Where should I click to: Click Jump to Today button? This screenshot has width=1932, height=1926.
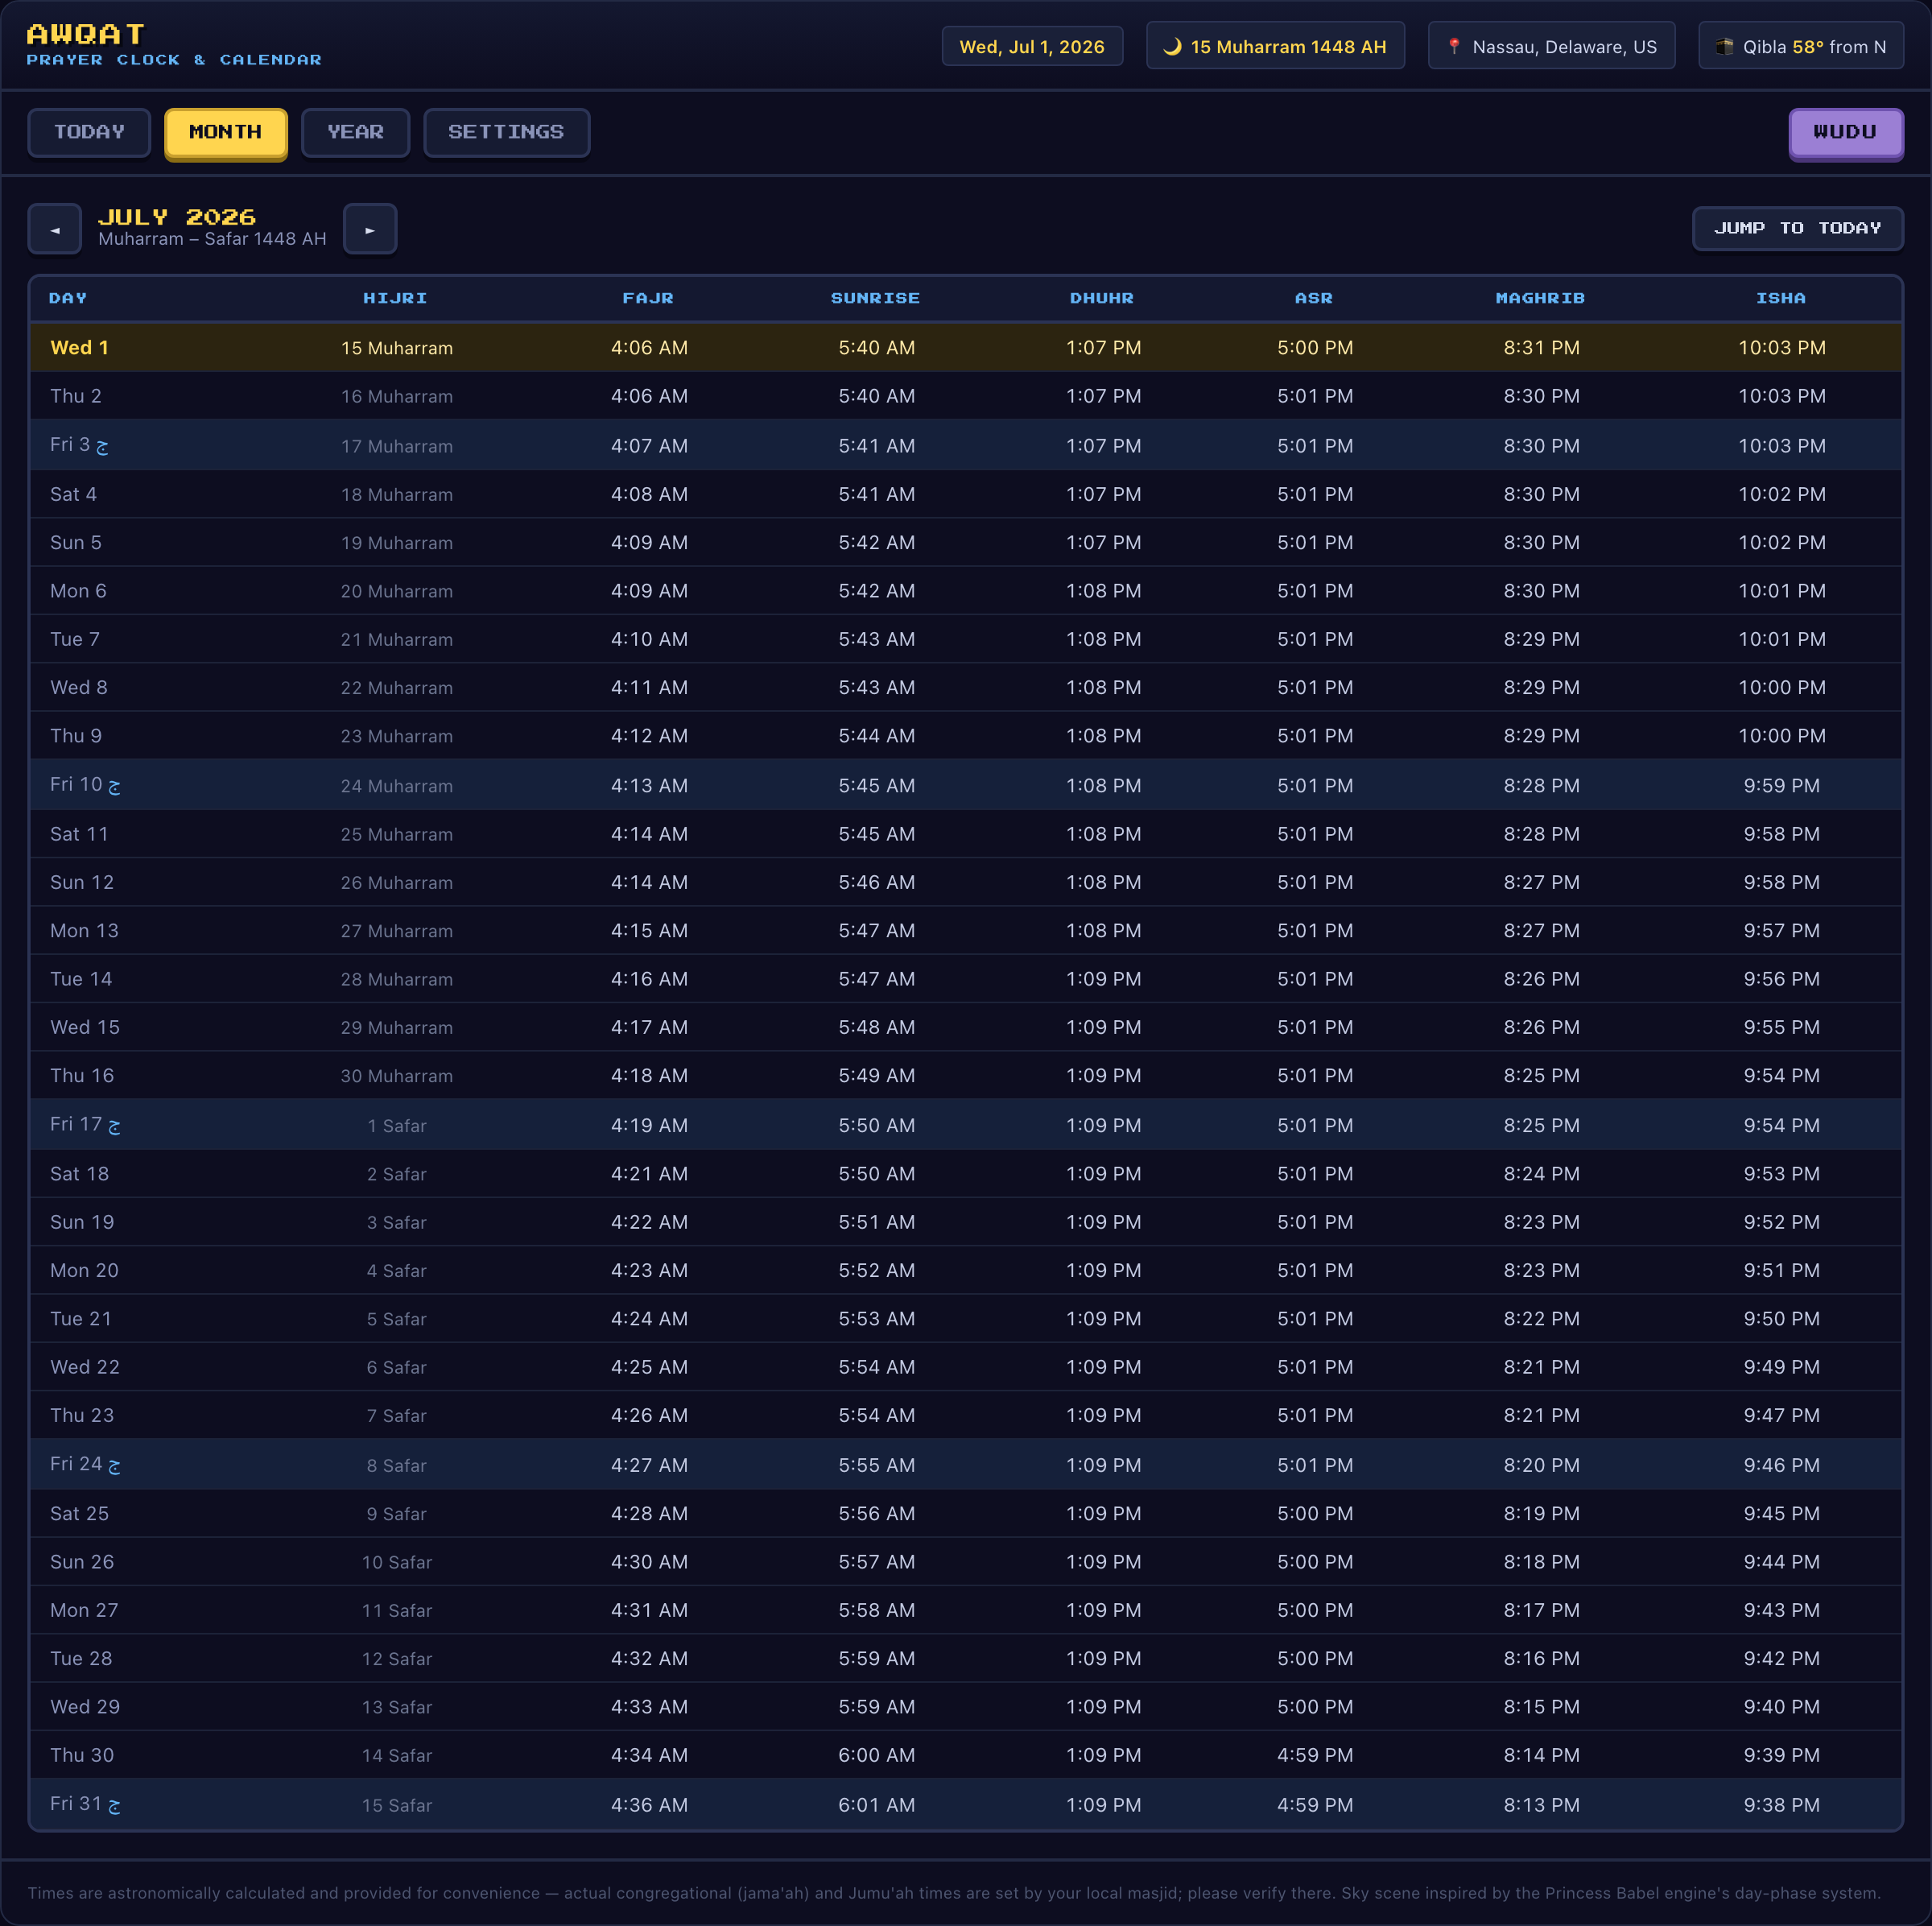pyautogui.click(x=1797, y=228)
